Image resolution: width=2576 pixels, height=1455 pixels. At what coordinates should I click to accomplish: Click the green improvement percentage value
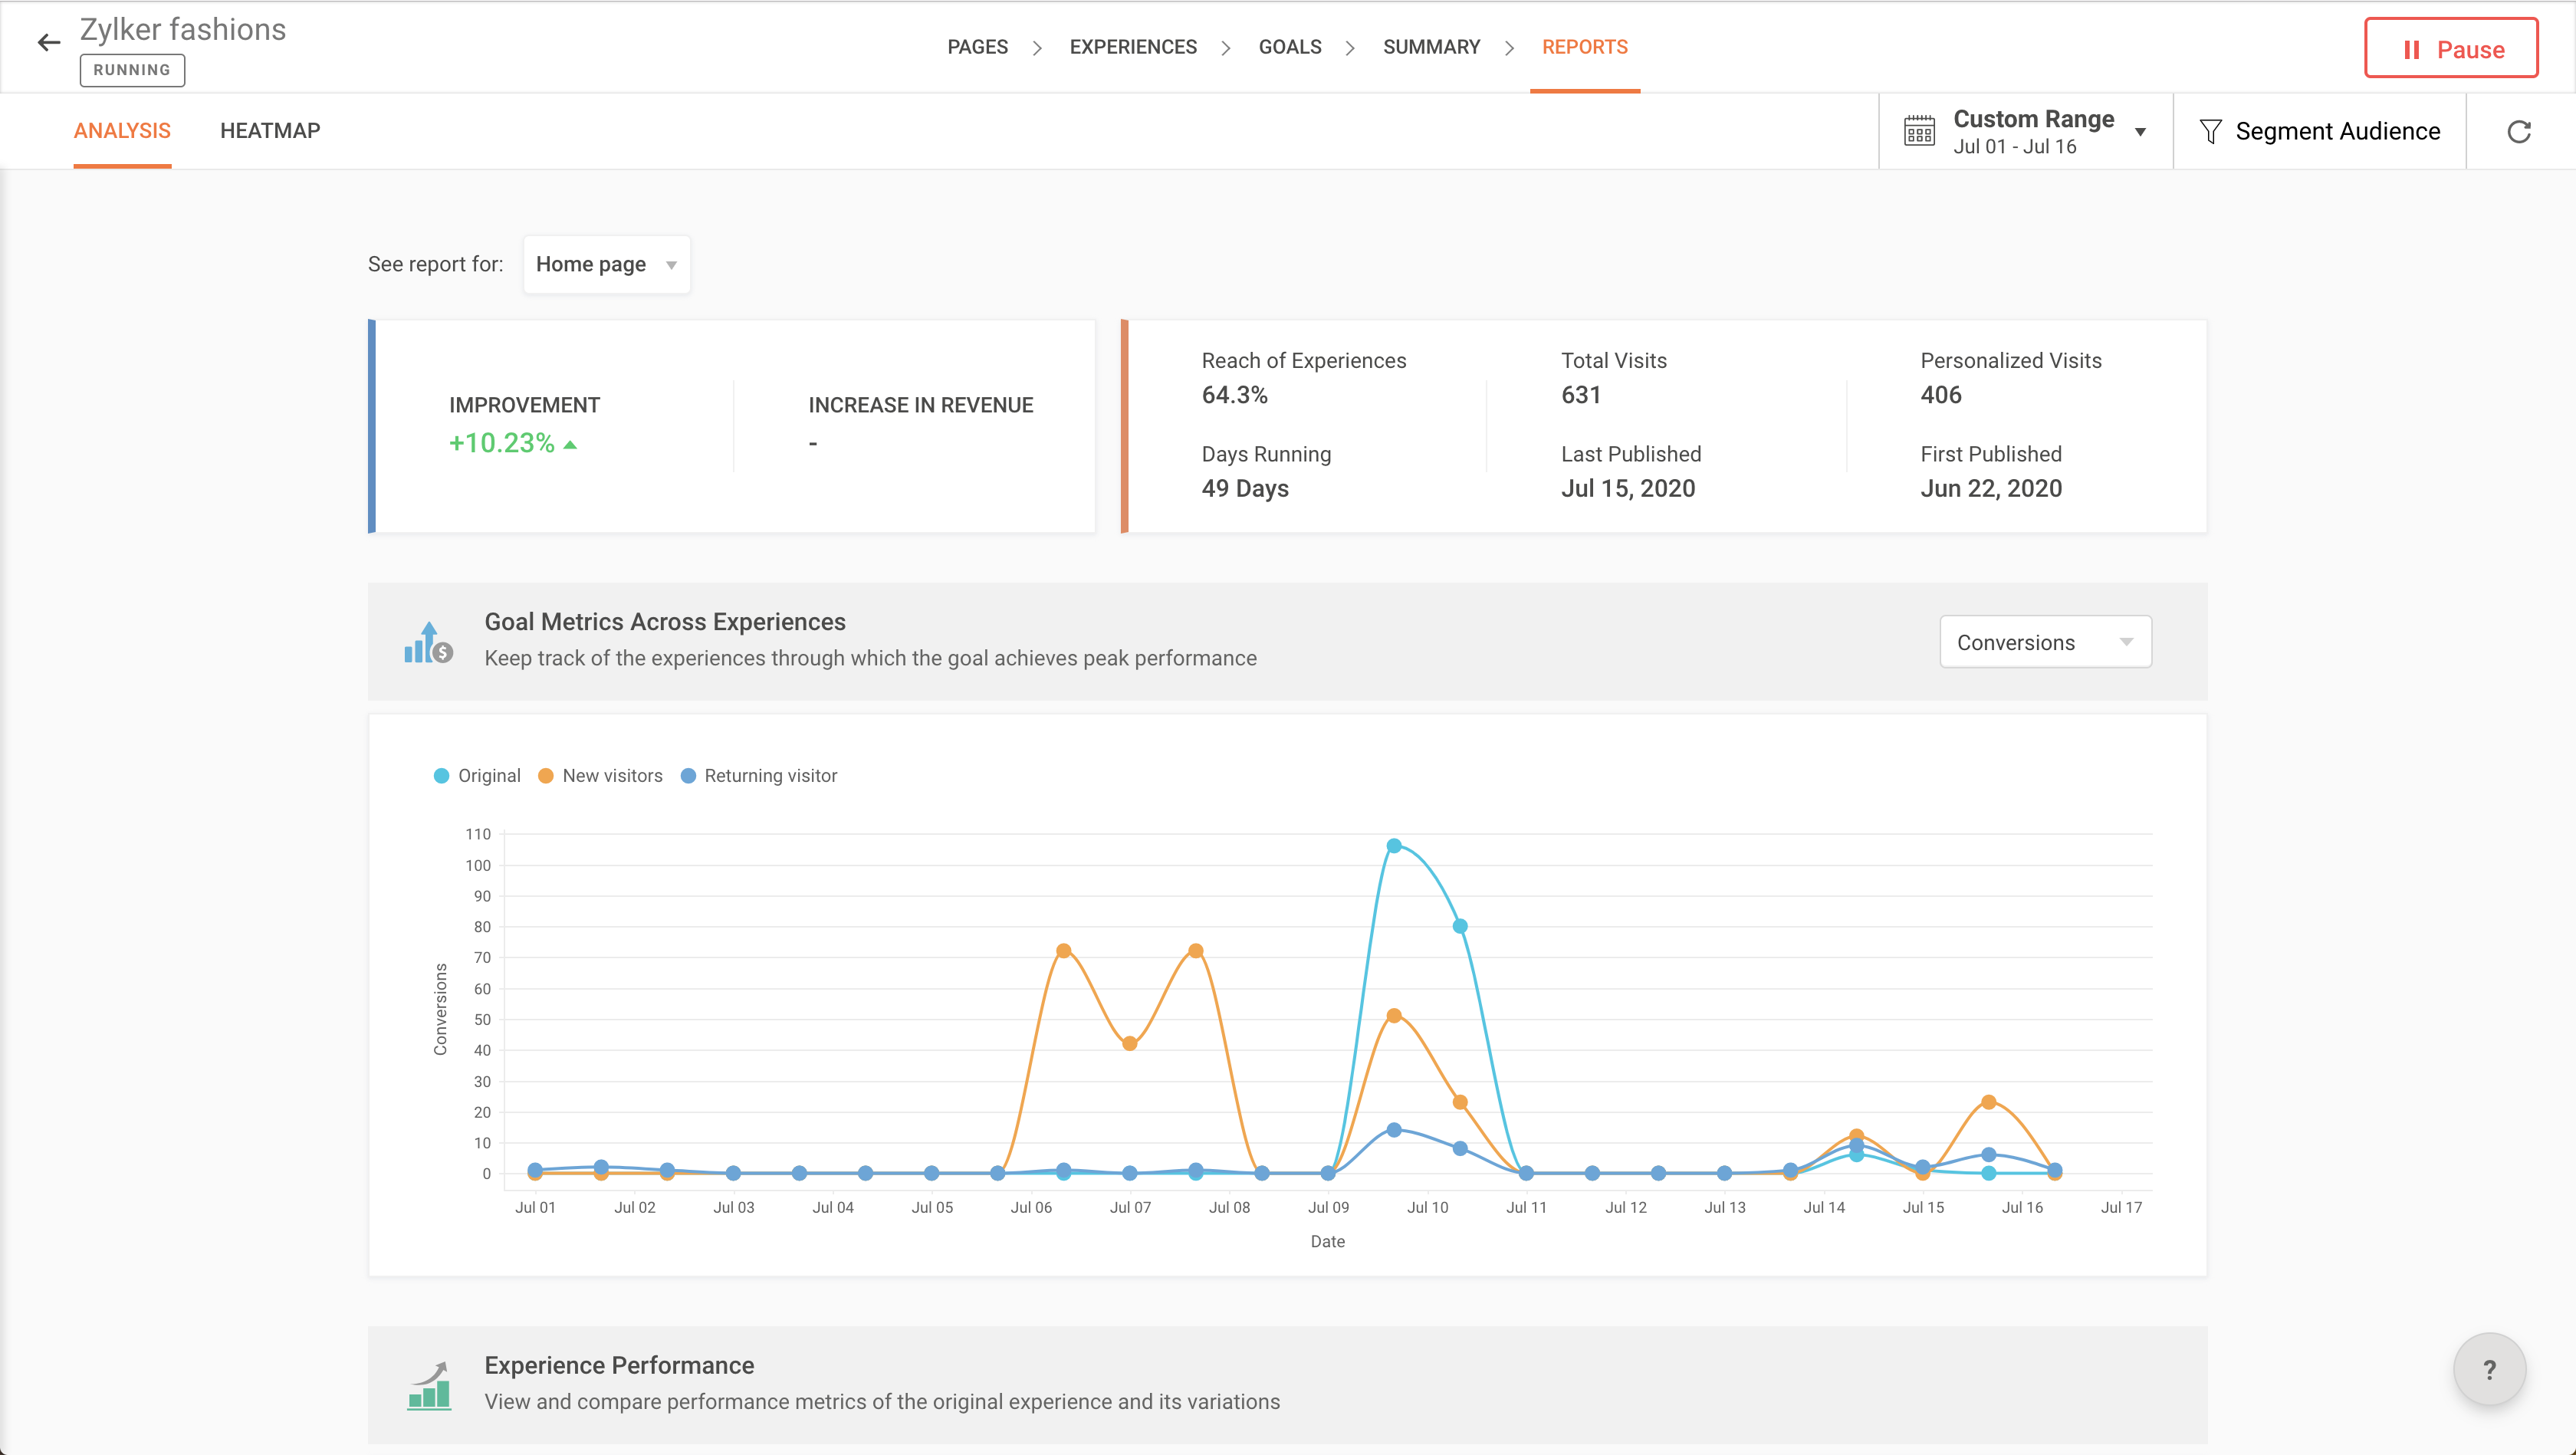502,443
